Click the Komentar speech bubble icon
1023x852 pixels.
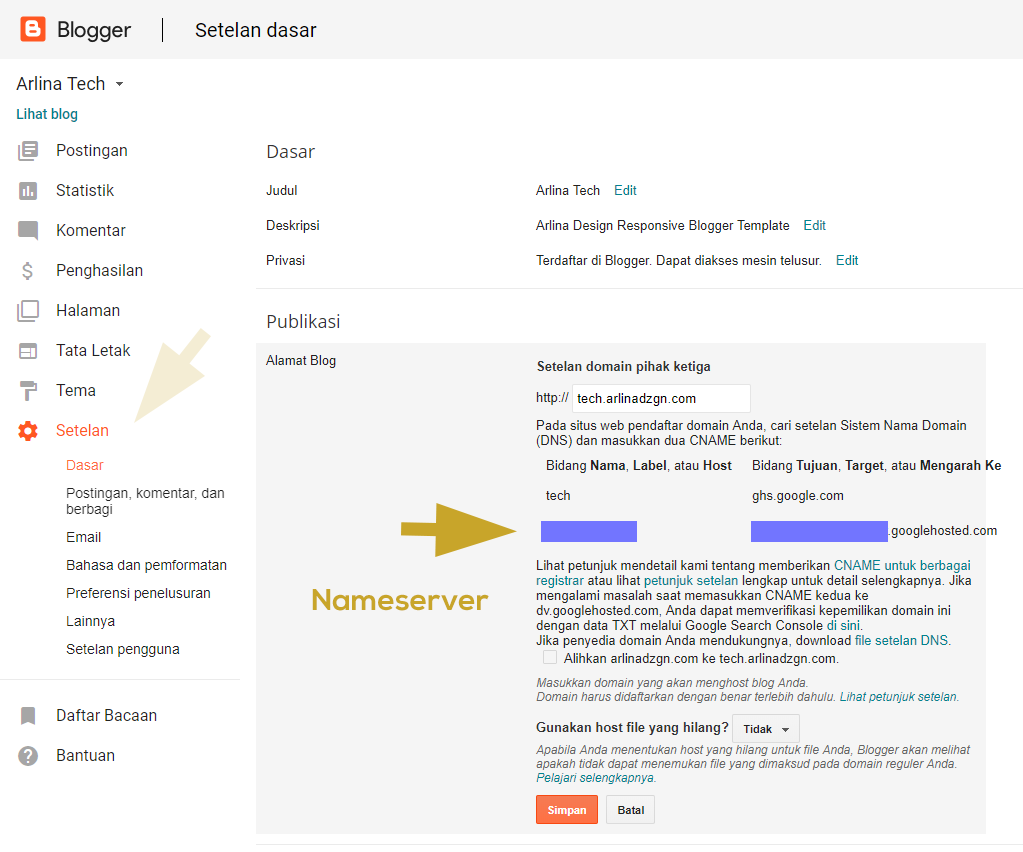click(x=28, y=230)
